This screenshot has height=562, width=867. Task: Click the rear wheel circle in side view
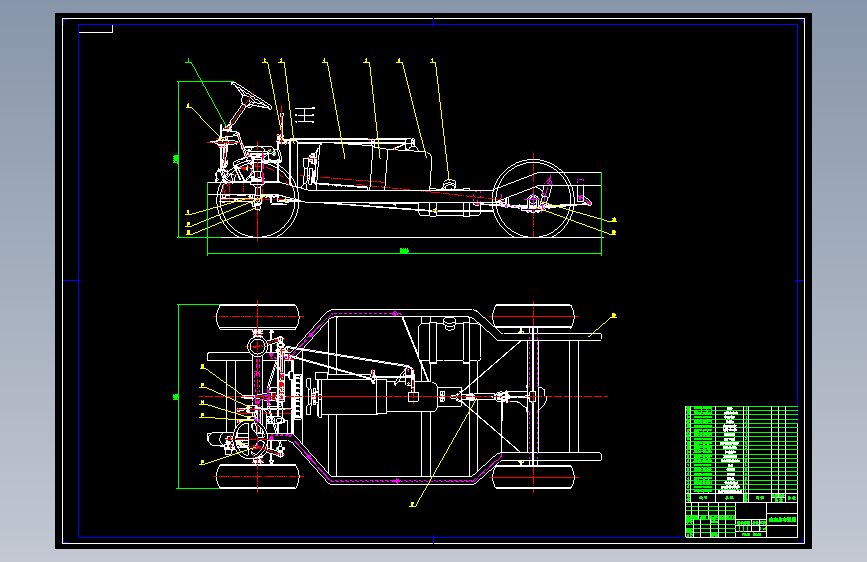(x=533, y=199)
